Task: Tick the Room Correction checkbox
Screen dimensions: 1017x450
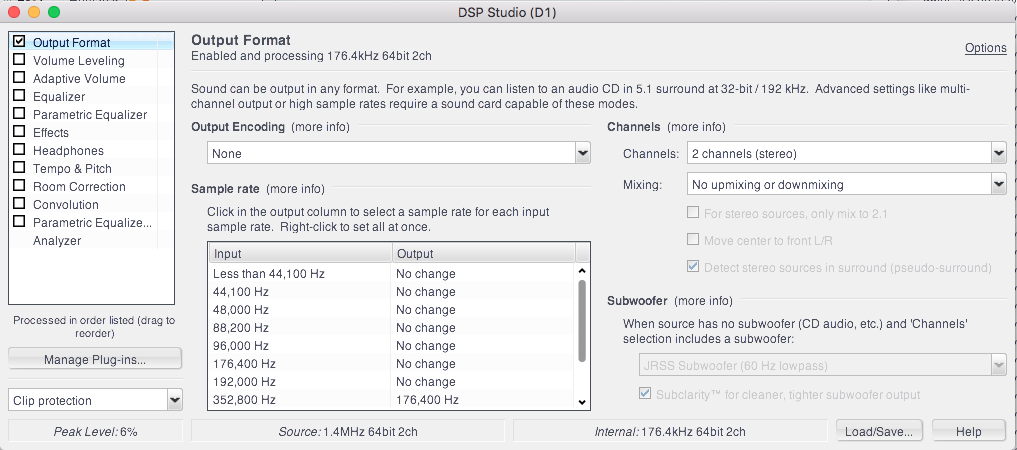Action: [19, 185]
